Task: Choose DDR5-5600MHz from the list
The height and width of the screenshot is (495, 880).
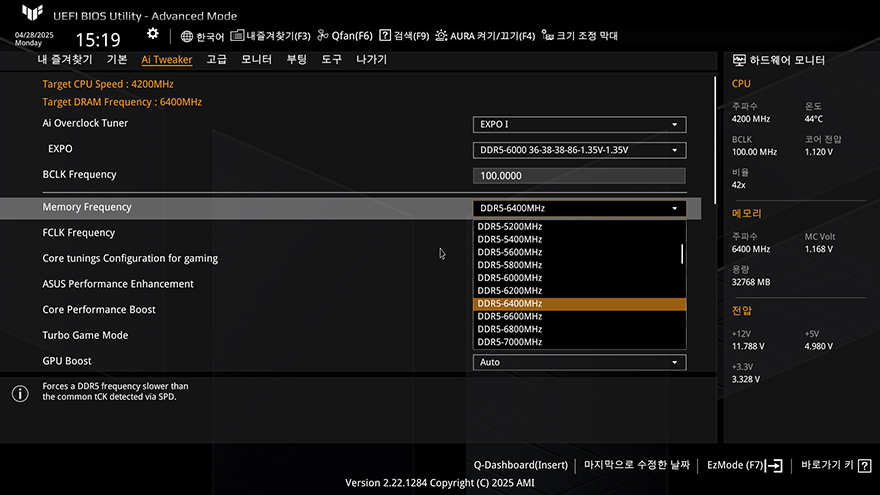Action: point(579,253)
